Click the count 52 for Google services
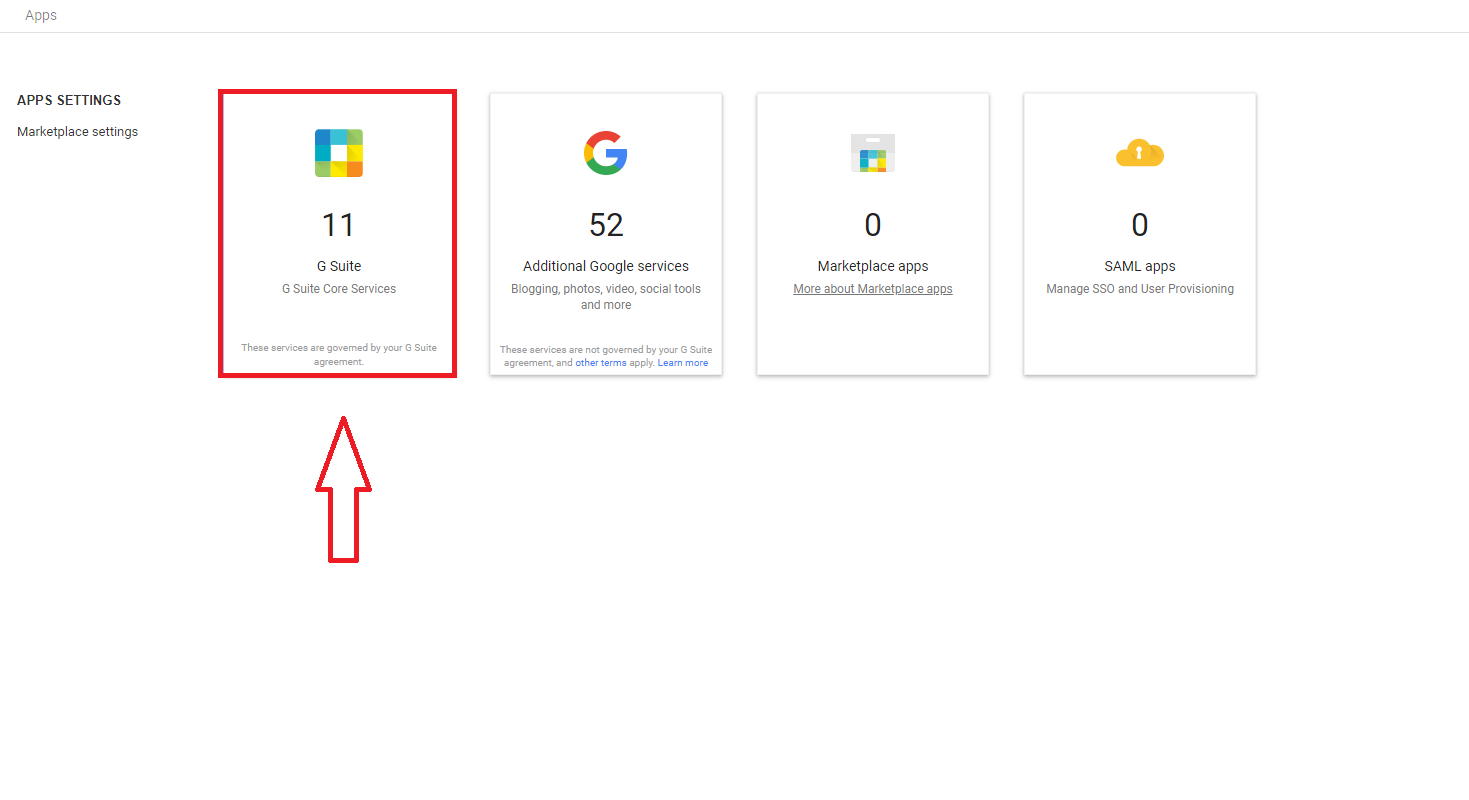1469x800 pixels. click(x=606, y=225)
